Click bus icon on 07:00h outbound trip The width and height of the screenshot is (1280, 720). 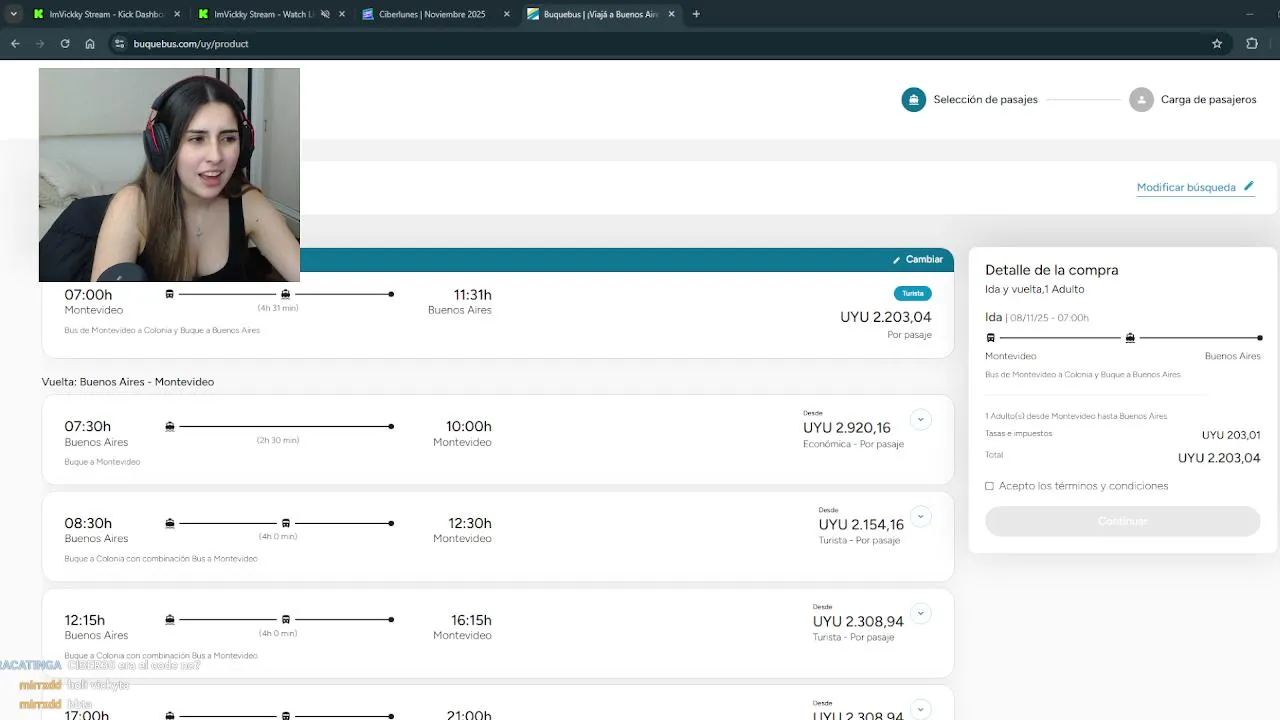170,294
